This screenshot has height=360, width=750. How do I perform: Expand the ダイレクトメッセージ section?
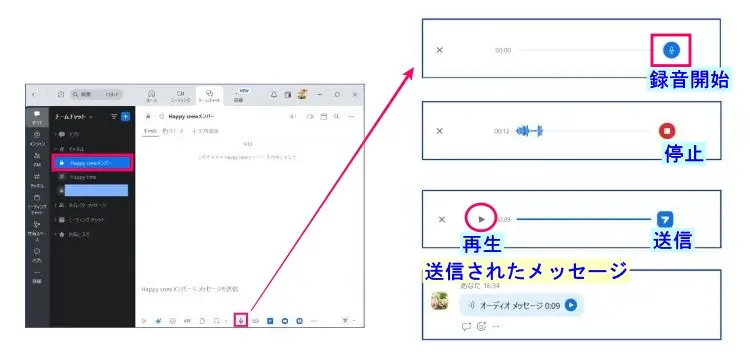pyautogui.click(x=80, y=205)
